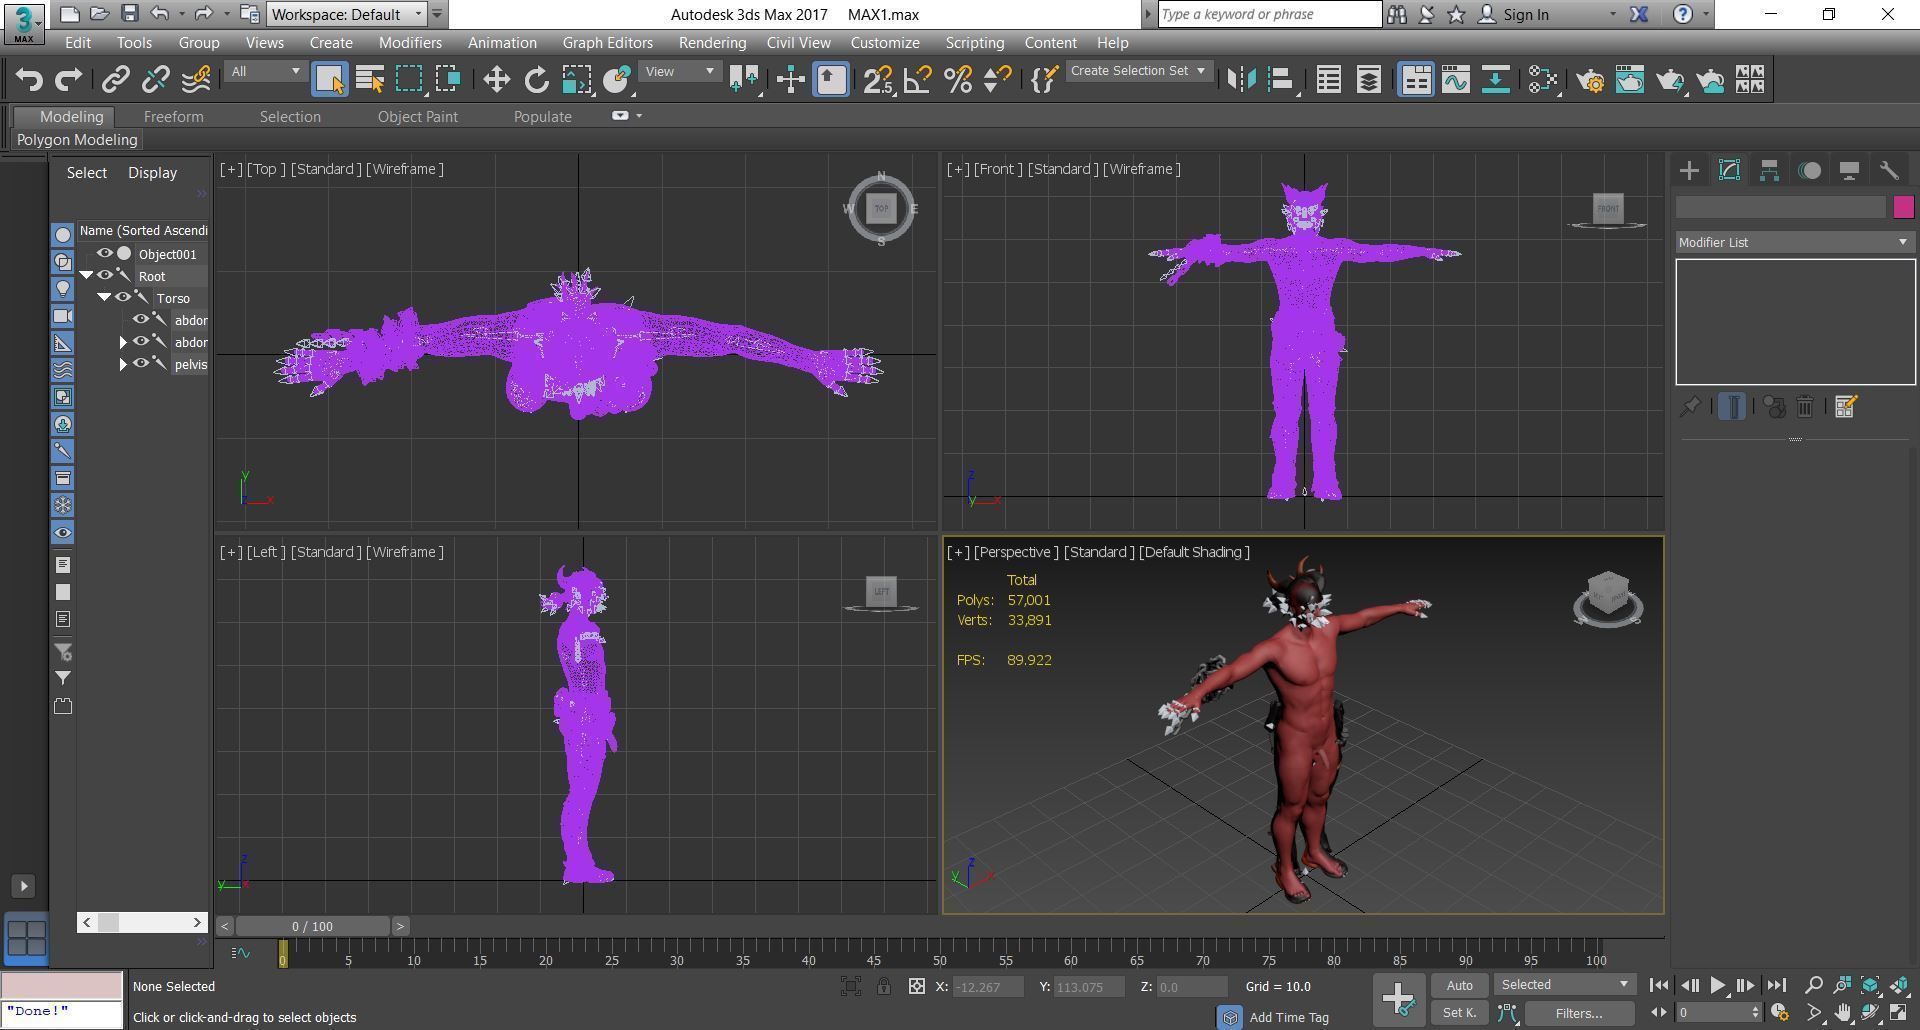
Task: Open the Align tool
Action: 1281,80
